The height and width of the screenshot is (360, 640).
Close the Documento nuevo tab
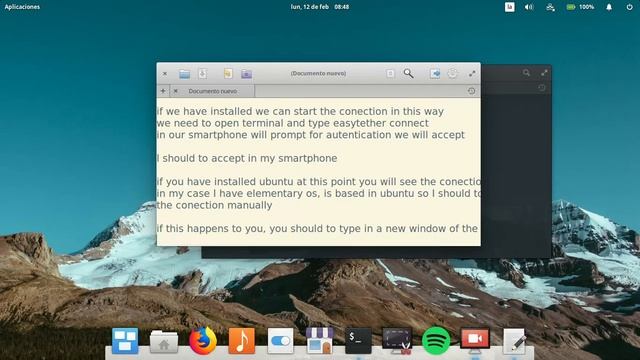click(176, 91)
